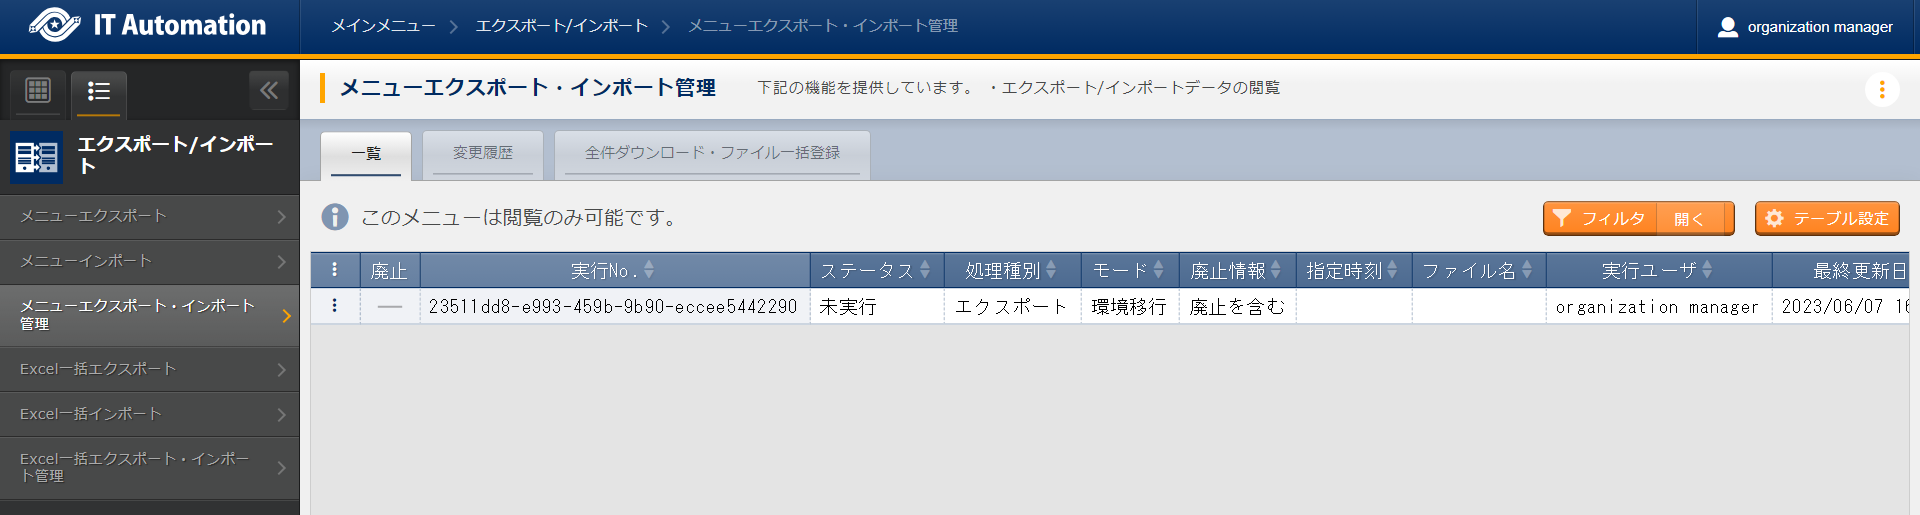Screen dimensions: 1920x515
Task: Open メニューエクスポート in the sidebar
Action: pos(149,217)
